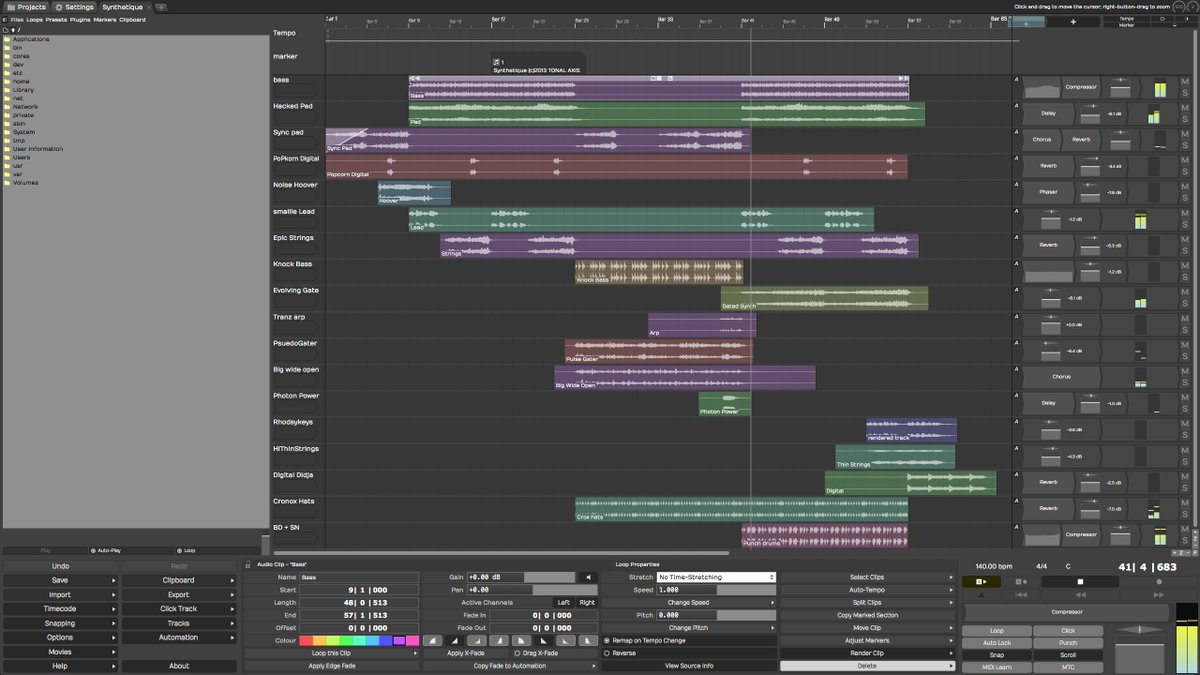Expand the Export menu
The height and width of the screenshot is (675, 1200).
tap(179, 594)
